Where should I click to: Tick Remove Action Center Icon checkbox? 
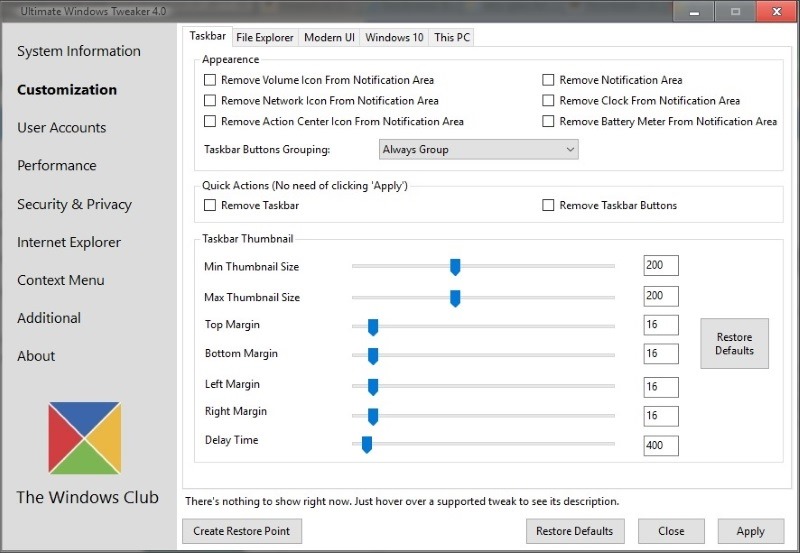pos(210,121)
